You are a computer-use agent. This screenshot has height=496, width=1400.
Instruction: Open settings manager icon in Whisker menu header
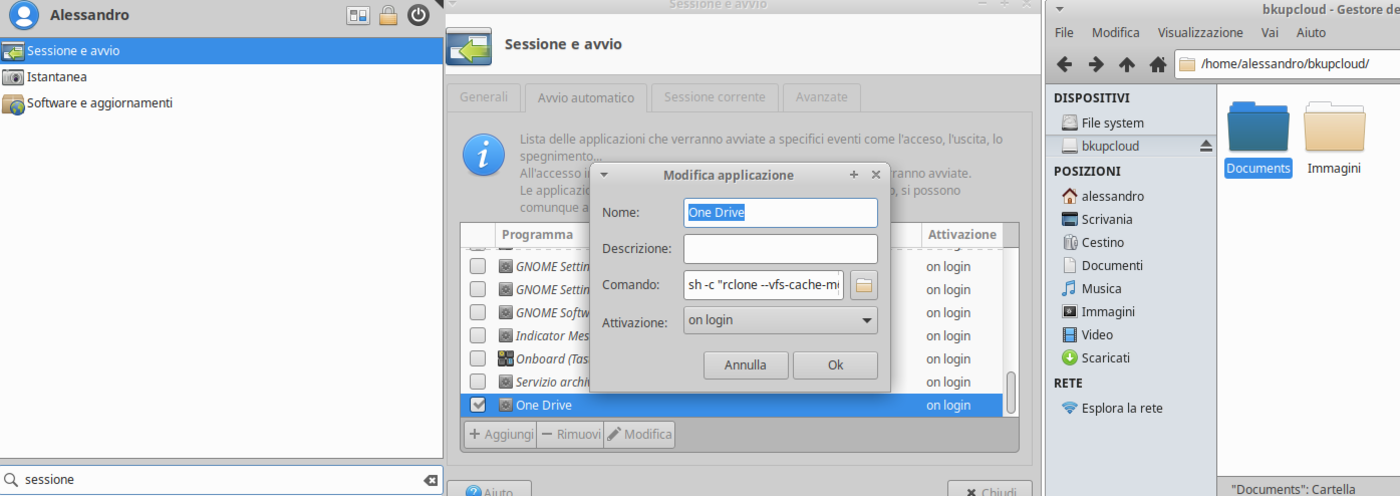[x=358, y=15]
